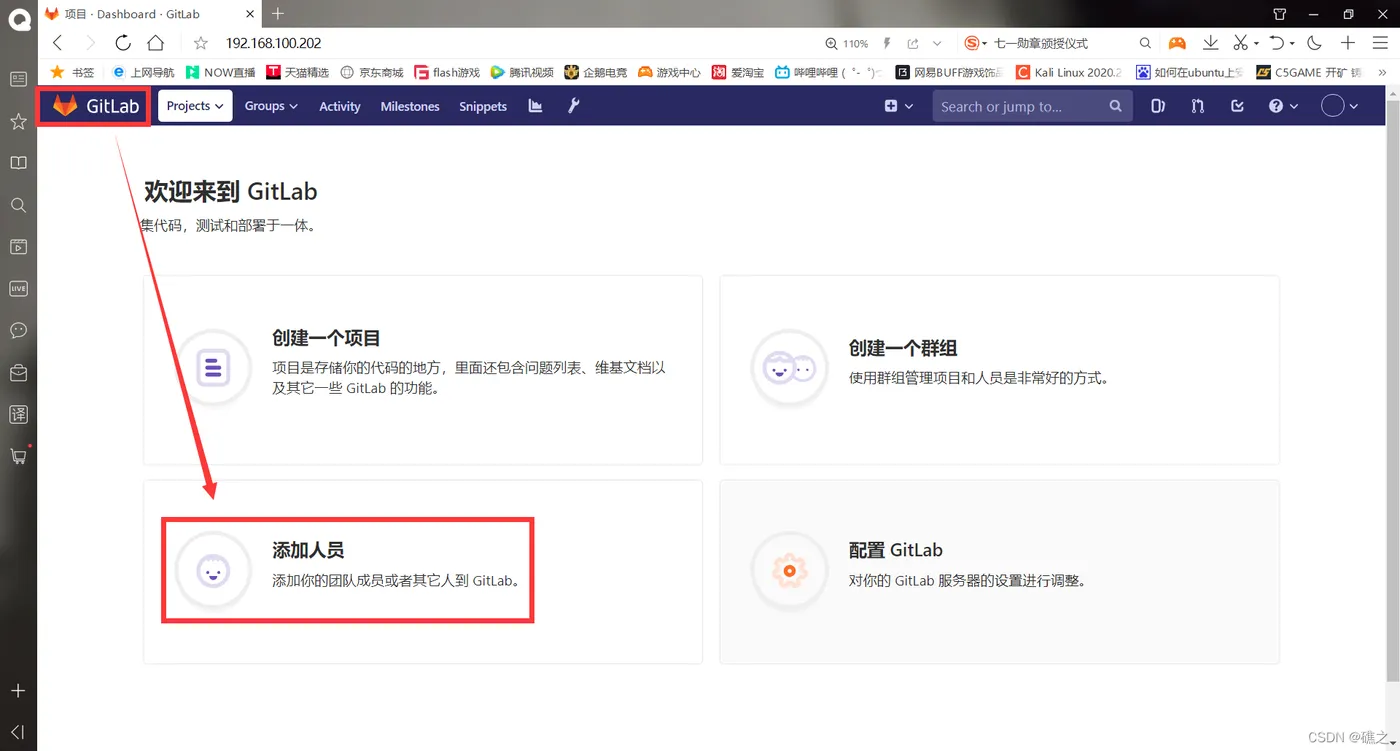
Task: Open the user avatar dropdown
Action: 1339,106
